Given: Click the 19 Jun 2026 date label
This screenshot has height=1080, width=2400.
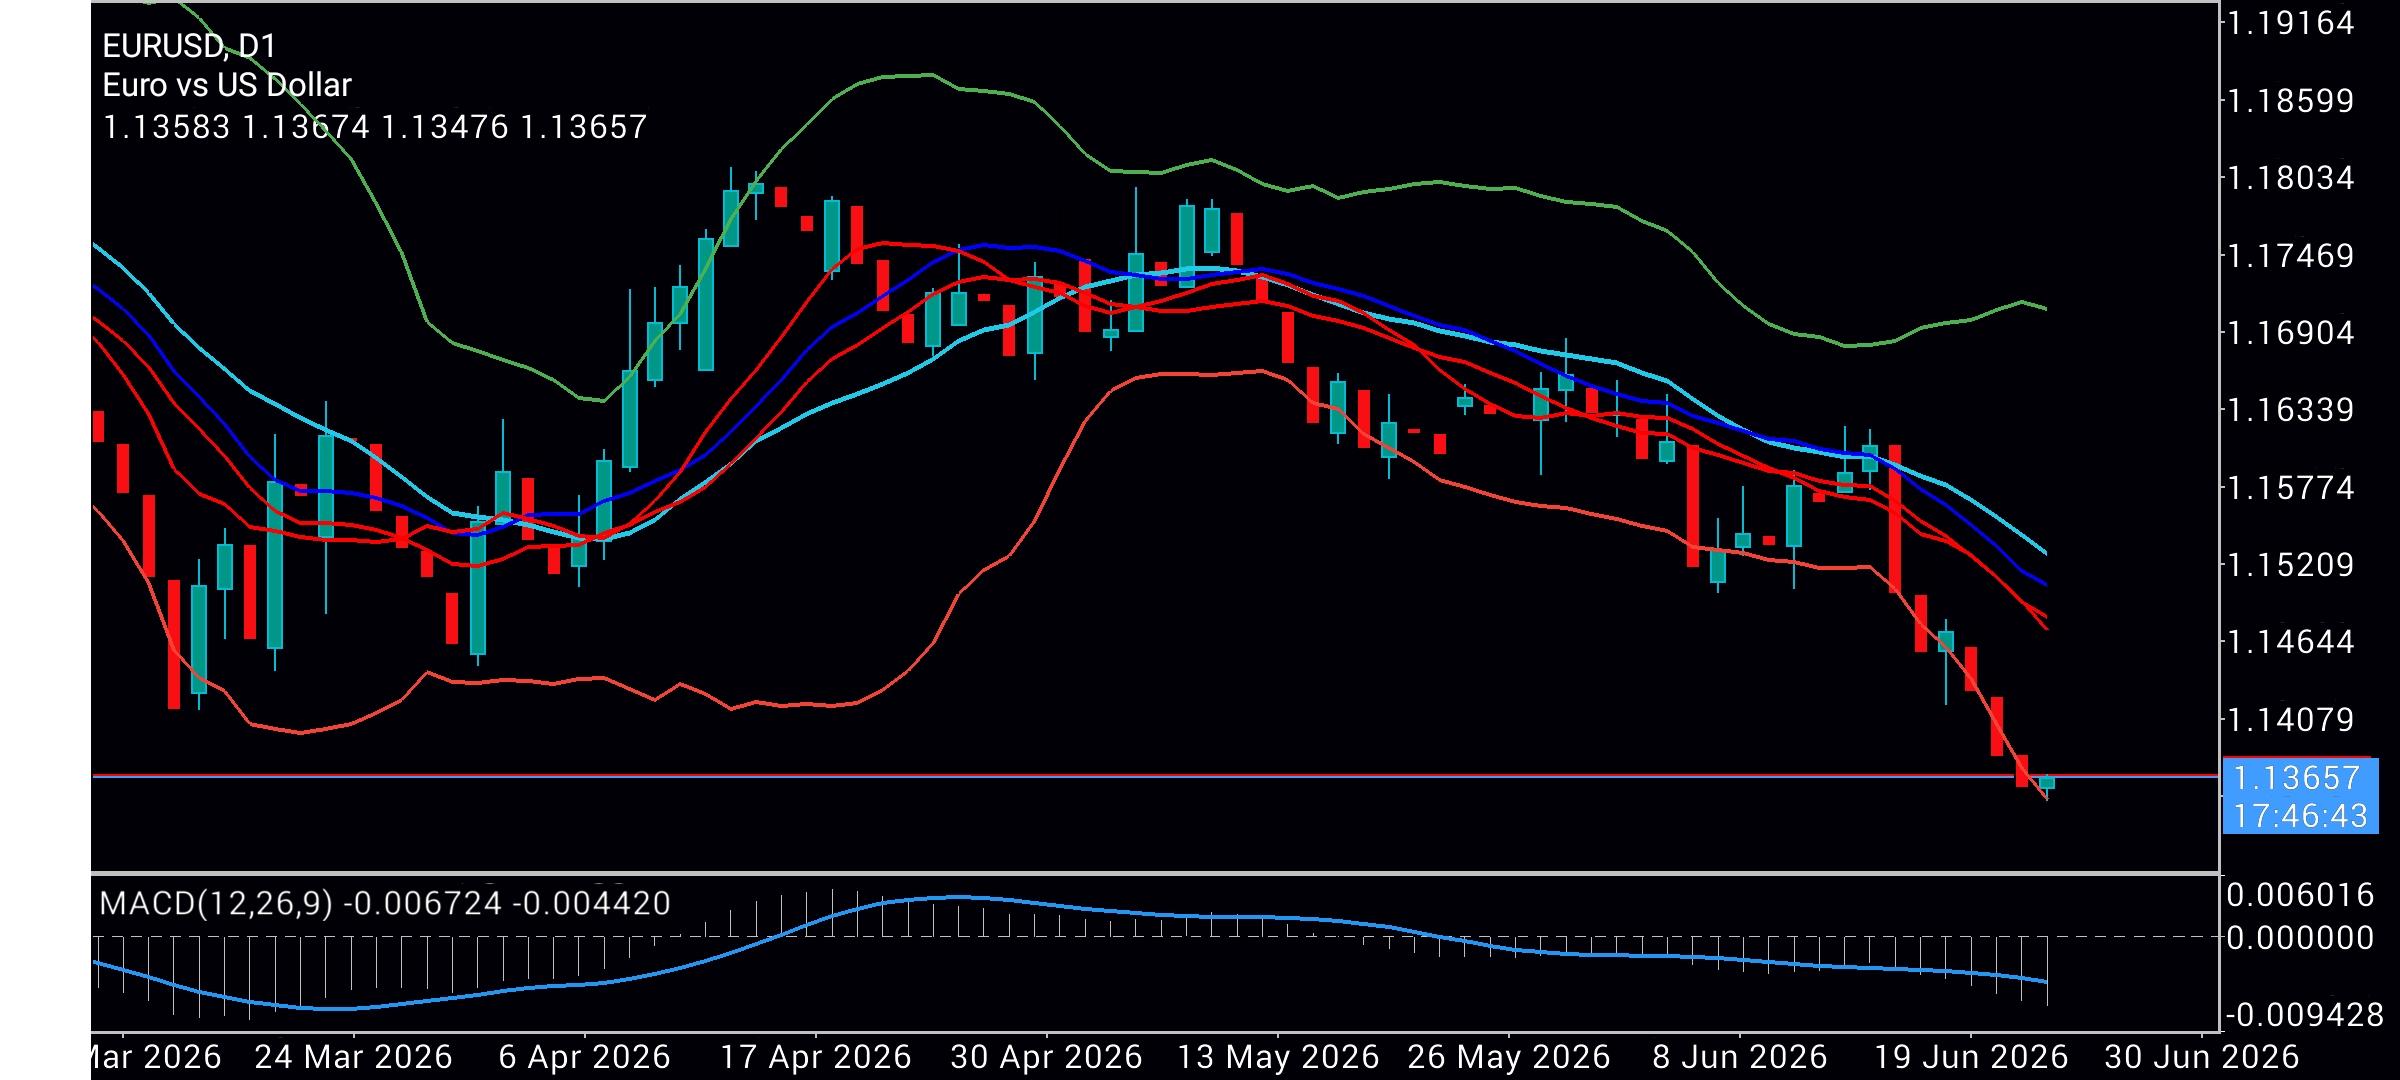Looking at the screenshot, I should (x=1970, y=1057).
